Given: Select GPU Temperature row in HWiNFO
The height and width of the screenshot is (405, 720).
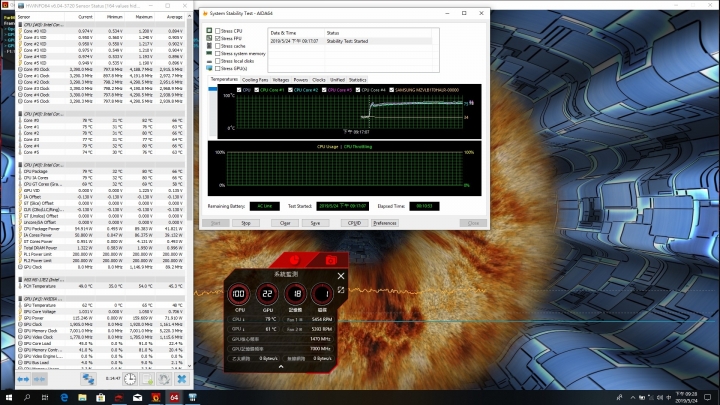Looking at the screenshot, I should click(x=101, y=305).
